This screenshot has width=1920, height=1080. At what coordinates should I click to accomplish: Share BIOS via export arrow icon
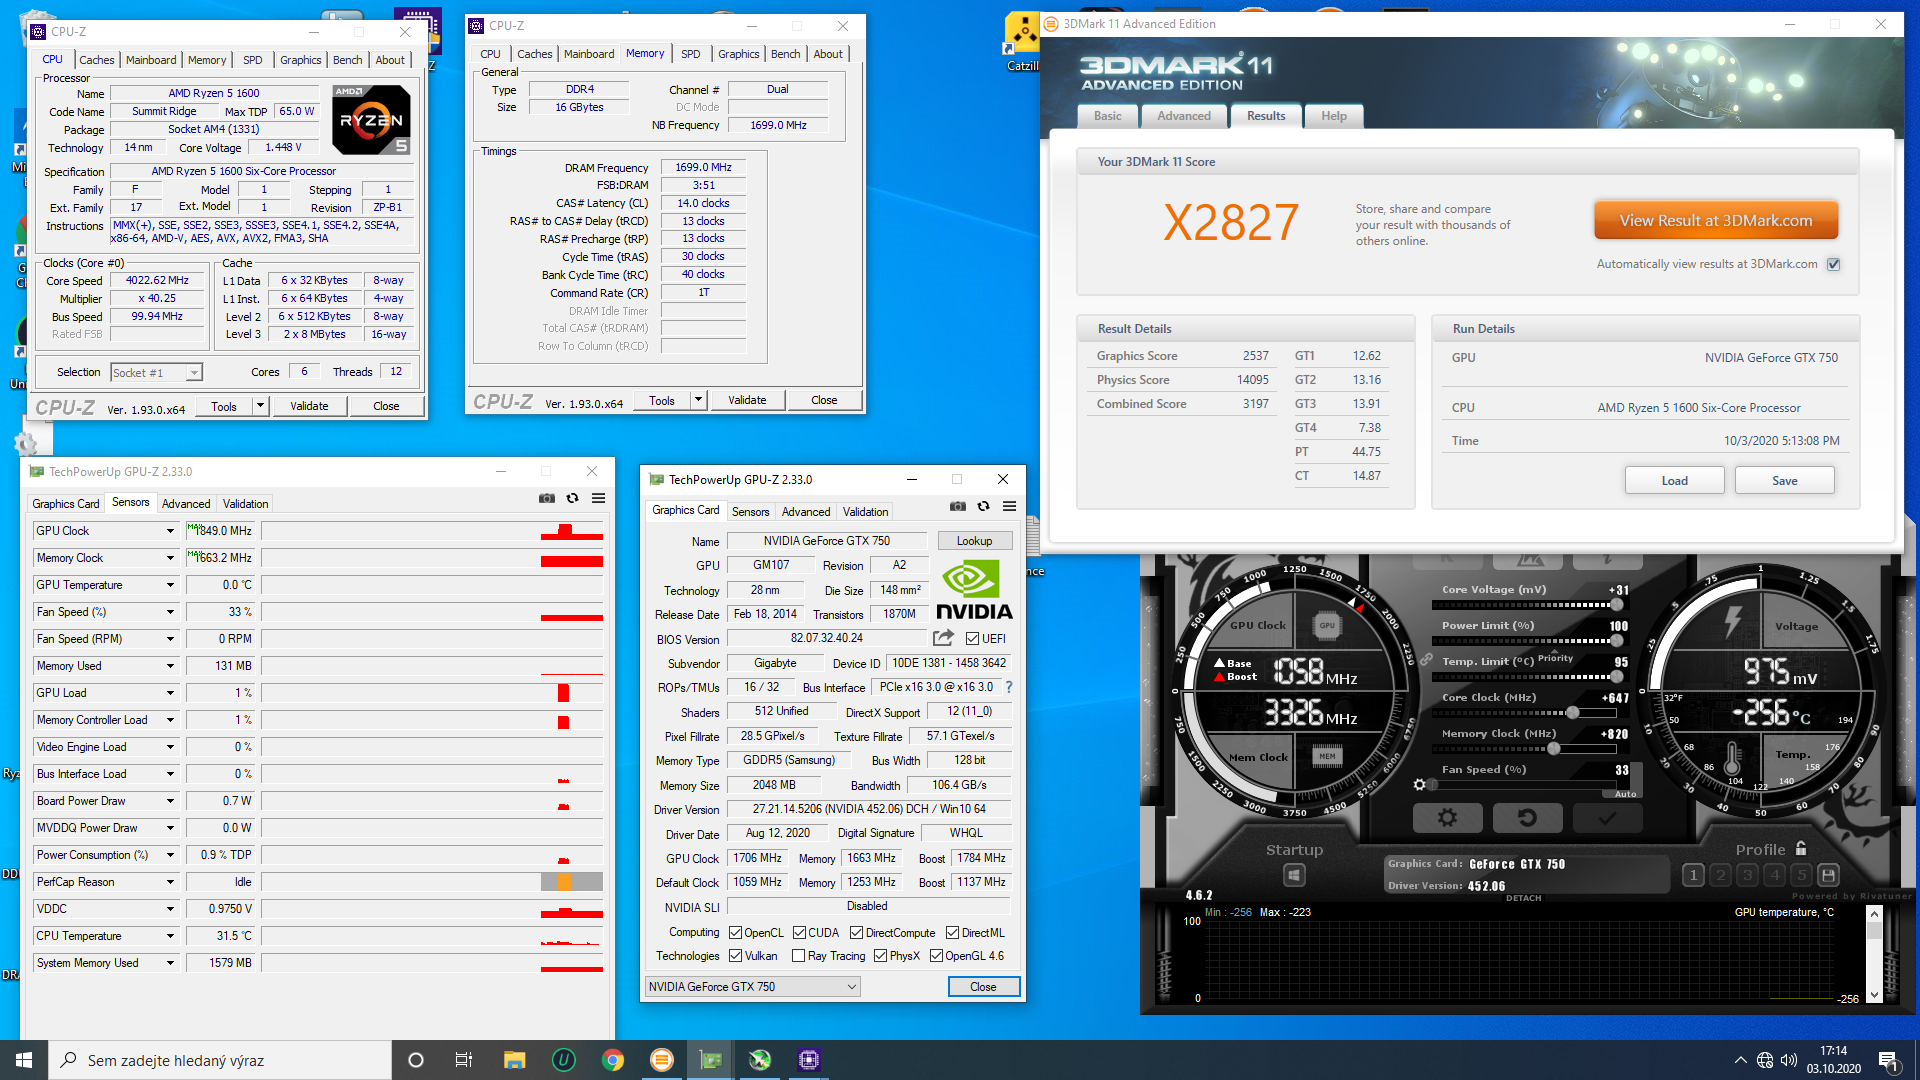943,638
